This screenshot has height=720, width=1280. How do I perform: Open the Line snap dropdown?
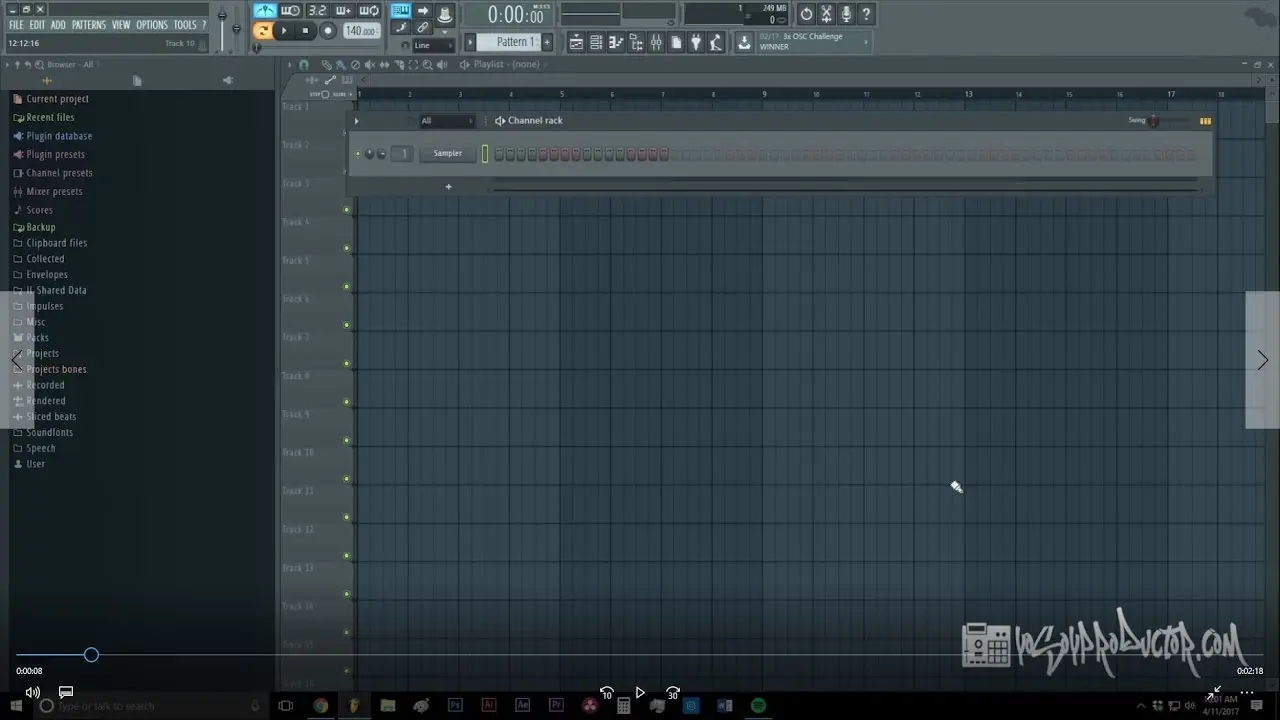432,45
